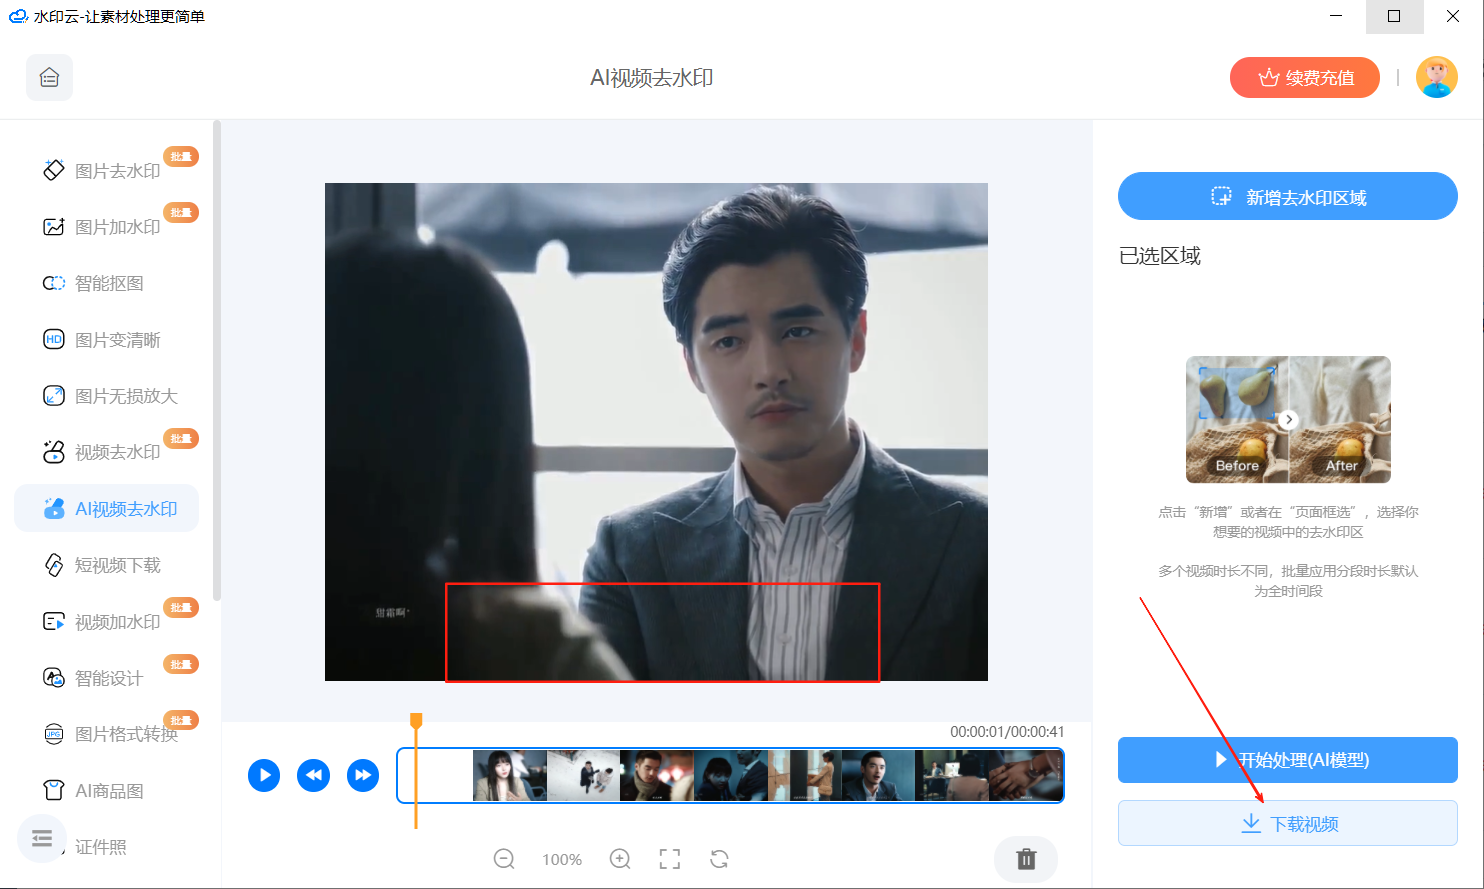1484x889 pixels.
Task: Click the orange timeline playhead marker
Action: [416, 721]
